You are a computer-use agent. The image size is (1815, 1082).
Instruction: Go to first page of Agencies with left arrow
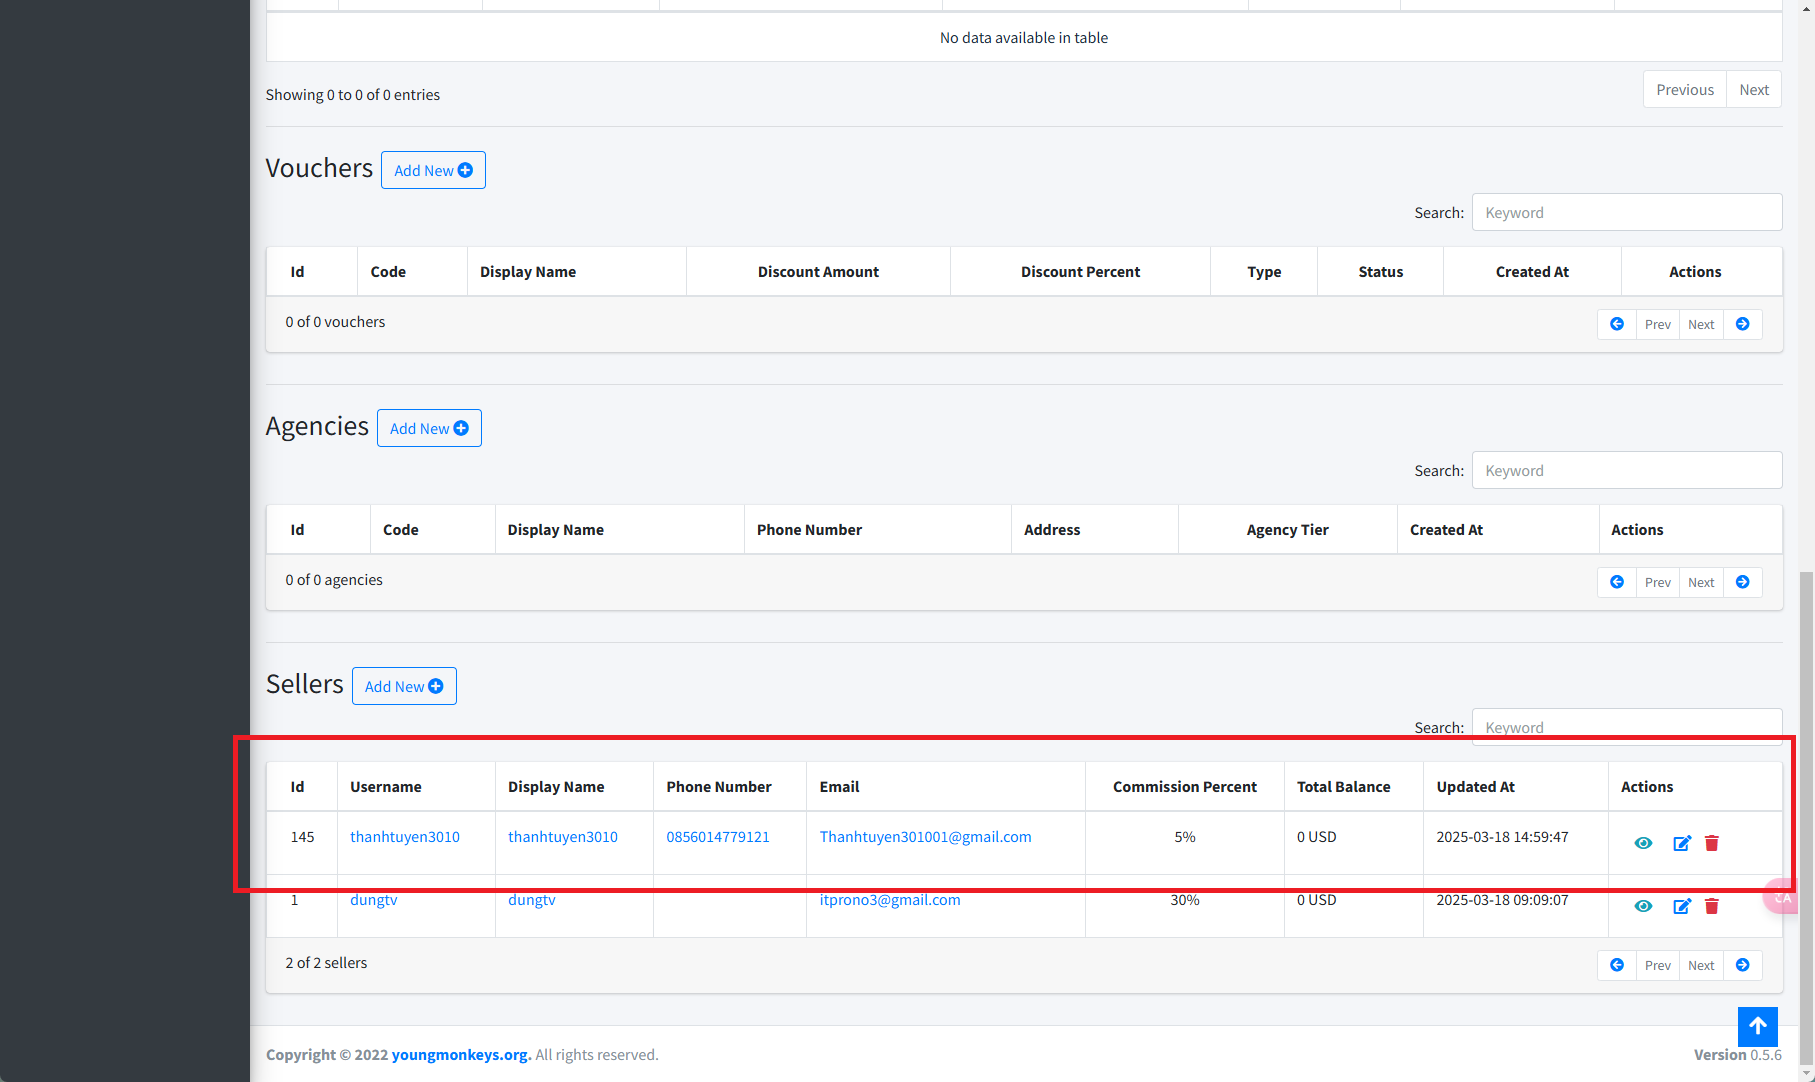coord(1617,582)
